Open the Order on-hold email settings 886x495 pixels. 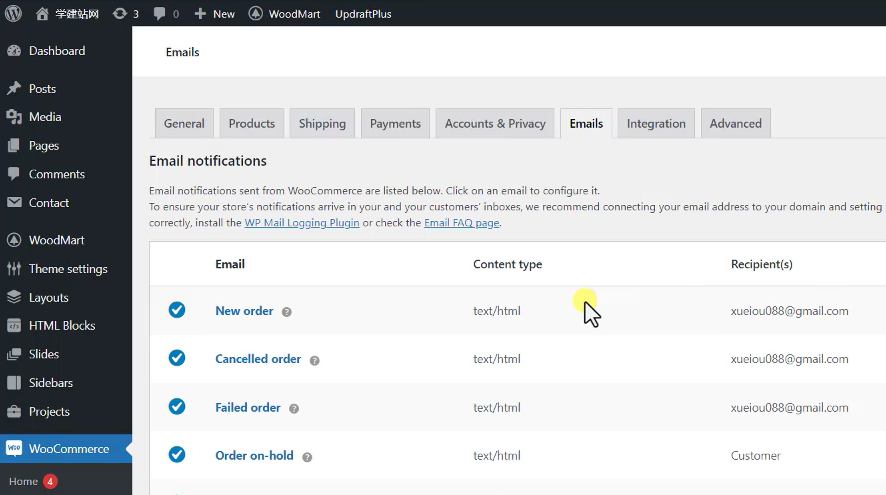tap(254, 455)
